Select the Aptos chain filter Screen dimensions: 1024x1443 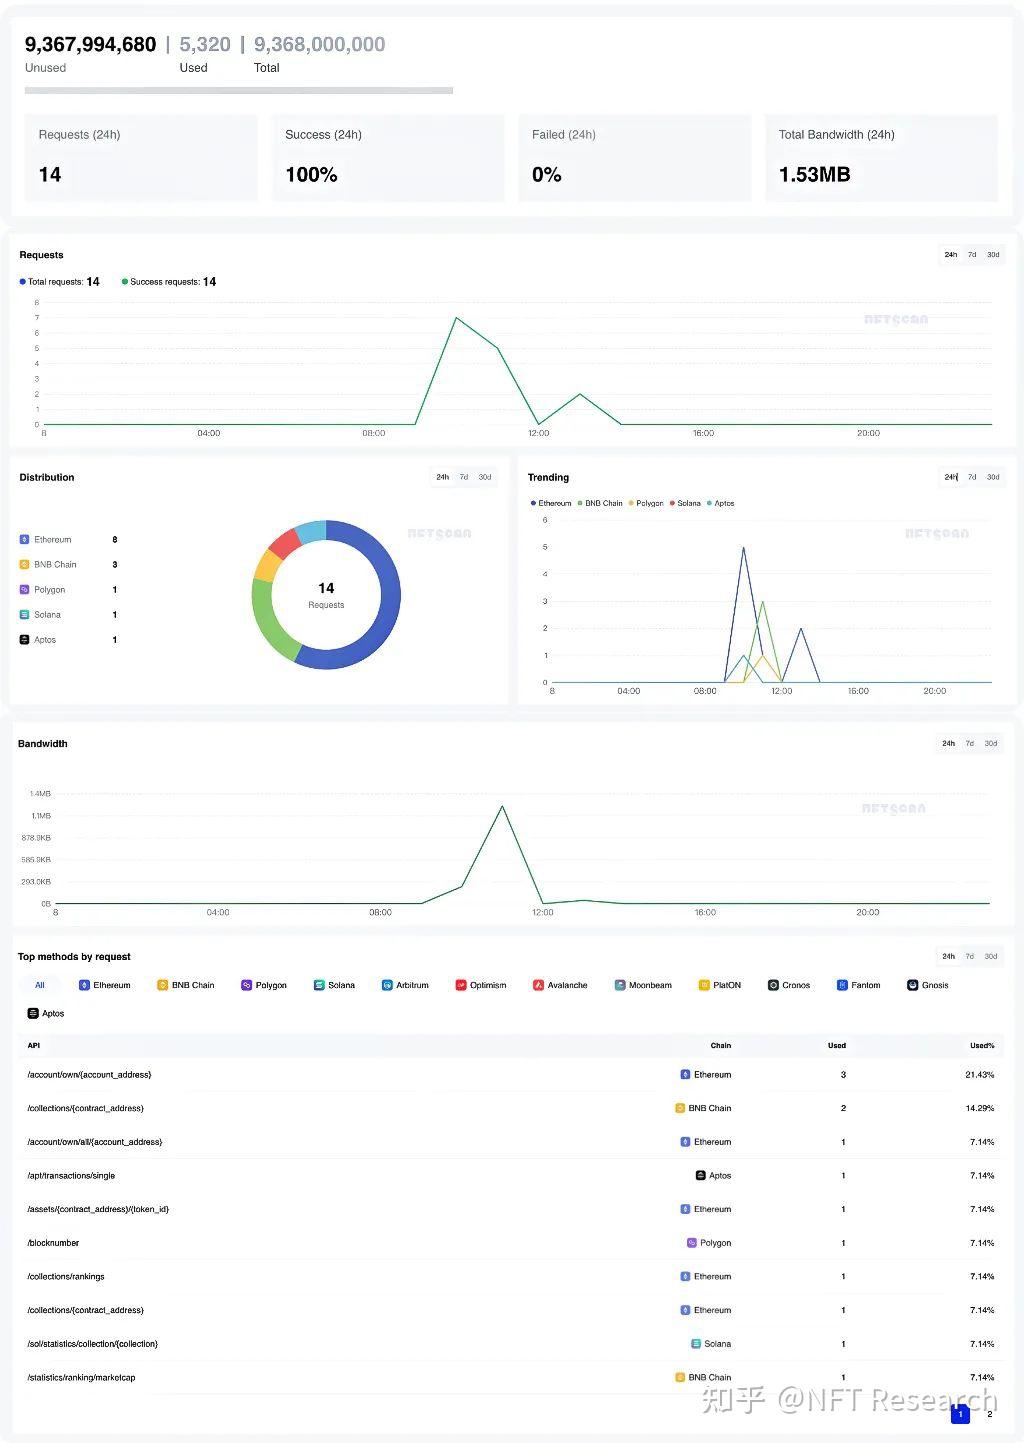(46, 1013)
